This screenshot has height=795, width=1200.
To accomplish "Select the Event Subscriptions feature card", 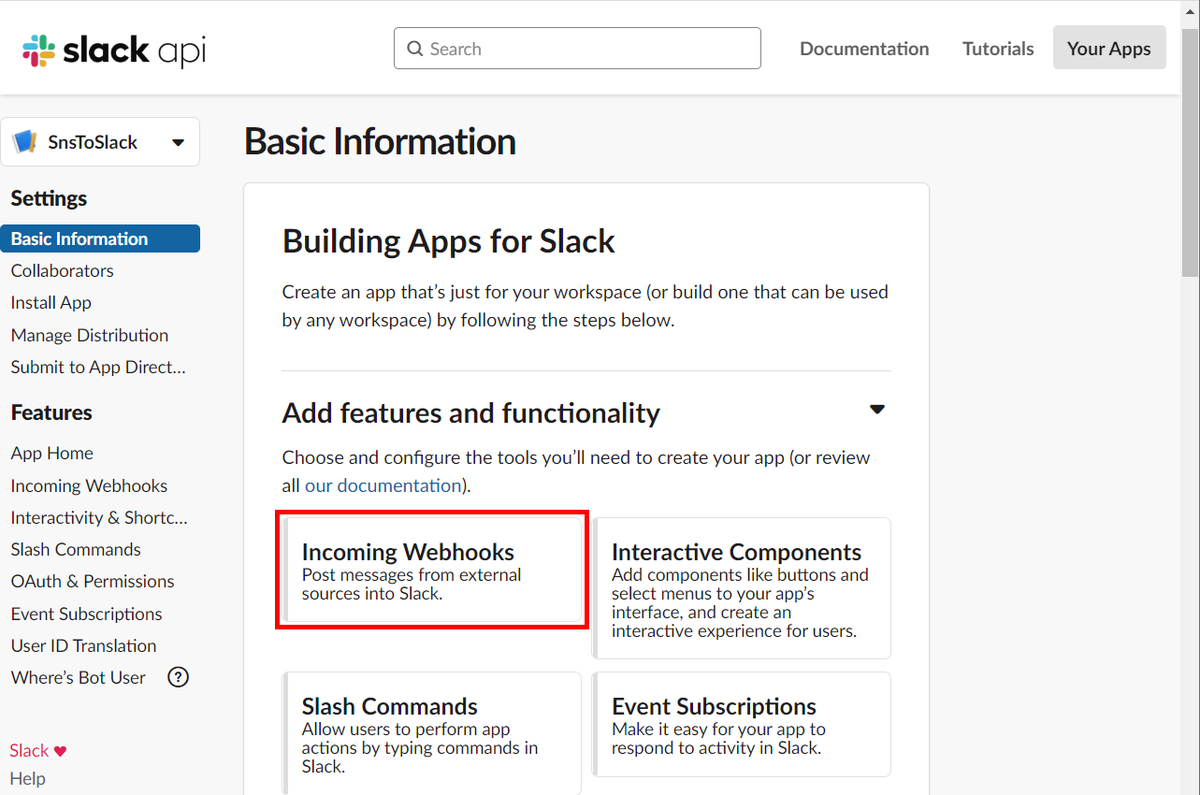I will pos(741,724).
